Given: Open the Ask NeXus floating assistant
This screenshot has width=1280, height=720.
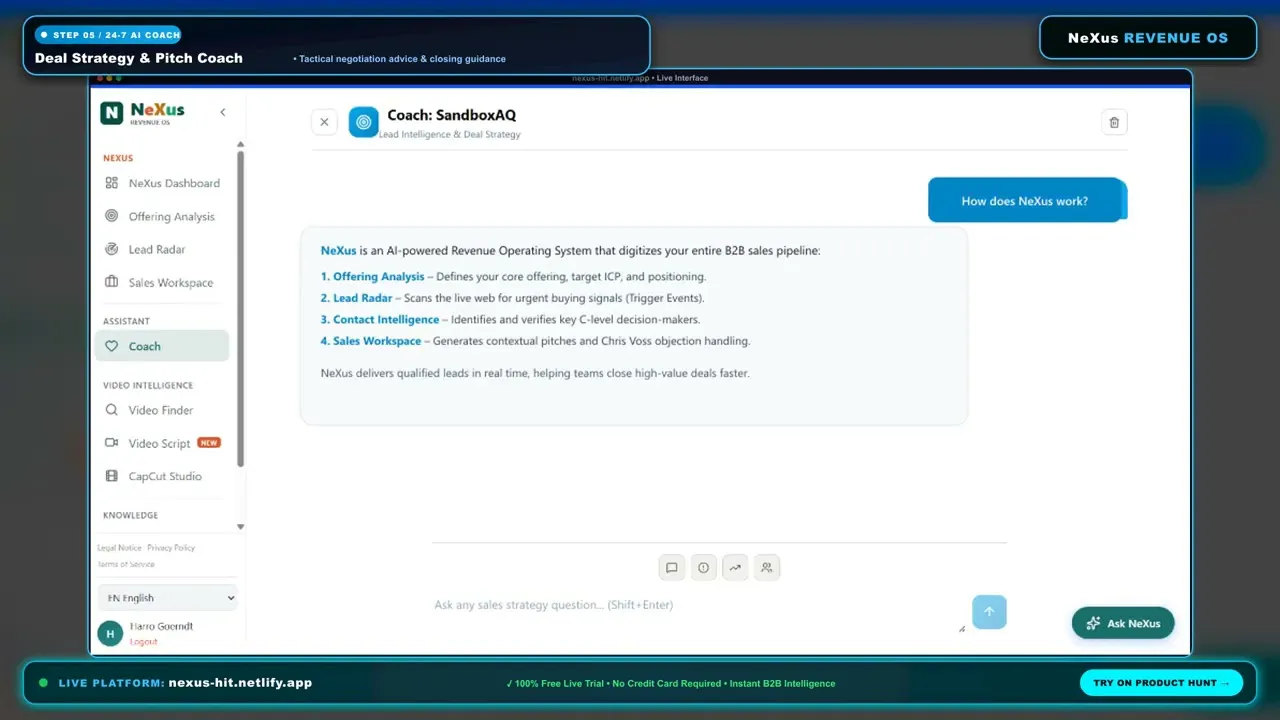Looking at the screenshot, I should 1123,623.
